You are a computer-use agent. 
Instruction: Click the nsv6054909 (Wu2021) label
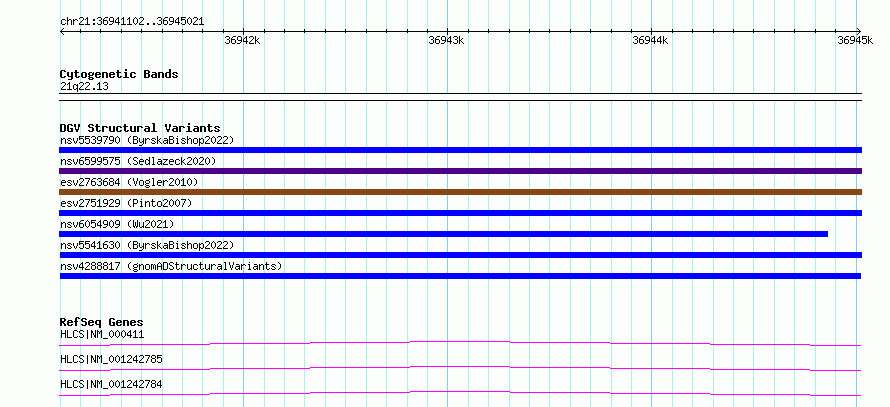[x=117, y=224]
